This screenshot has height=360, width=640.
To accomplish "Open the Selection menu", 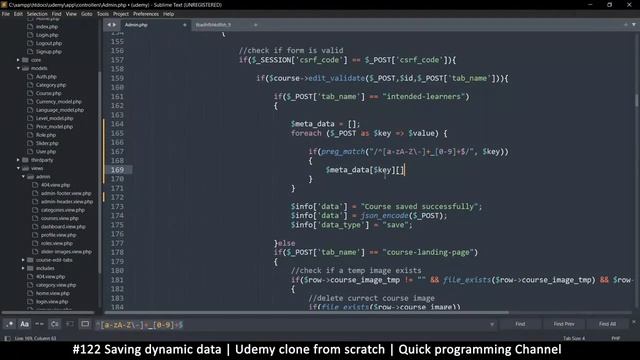I will [37, 14].
